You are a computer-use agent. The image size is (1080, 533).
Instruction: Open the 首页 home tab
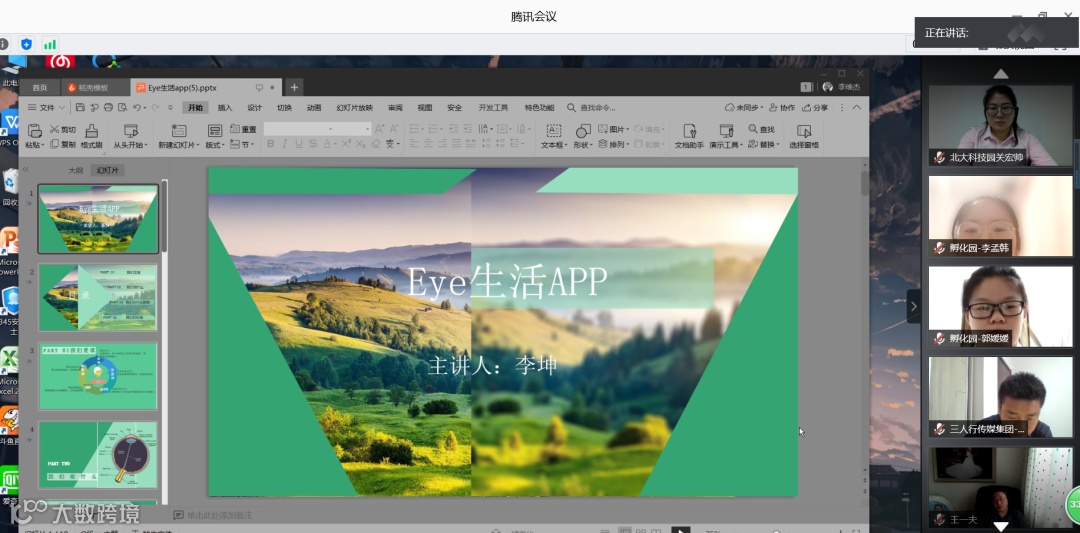pos(40,87)
